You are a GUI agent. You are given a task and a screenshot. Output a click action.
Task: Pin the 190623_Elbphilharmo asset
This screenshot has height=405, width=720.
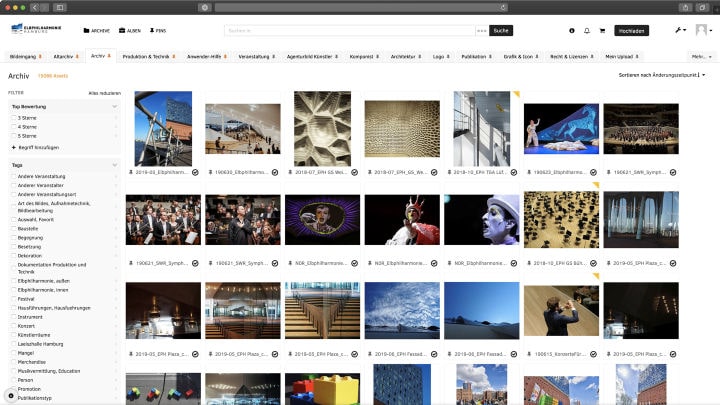pos(529,173)
